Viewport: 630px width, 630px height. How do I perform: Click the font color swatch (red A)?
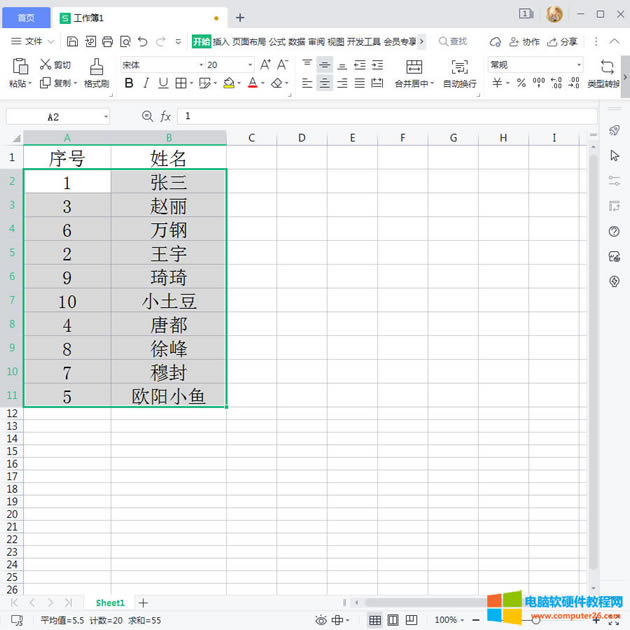pos(252,84)
